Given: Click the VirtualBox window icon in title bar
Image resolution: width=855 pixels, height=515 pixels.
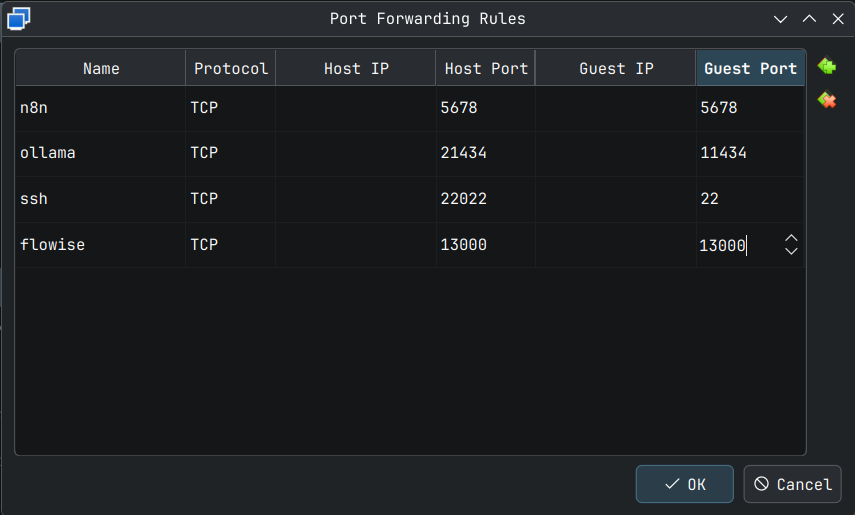Looking at the screenshot, I should point(19,18).
